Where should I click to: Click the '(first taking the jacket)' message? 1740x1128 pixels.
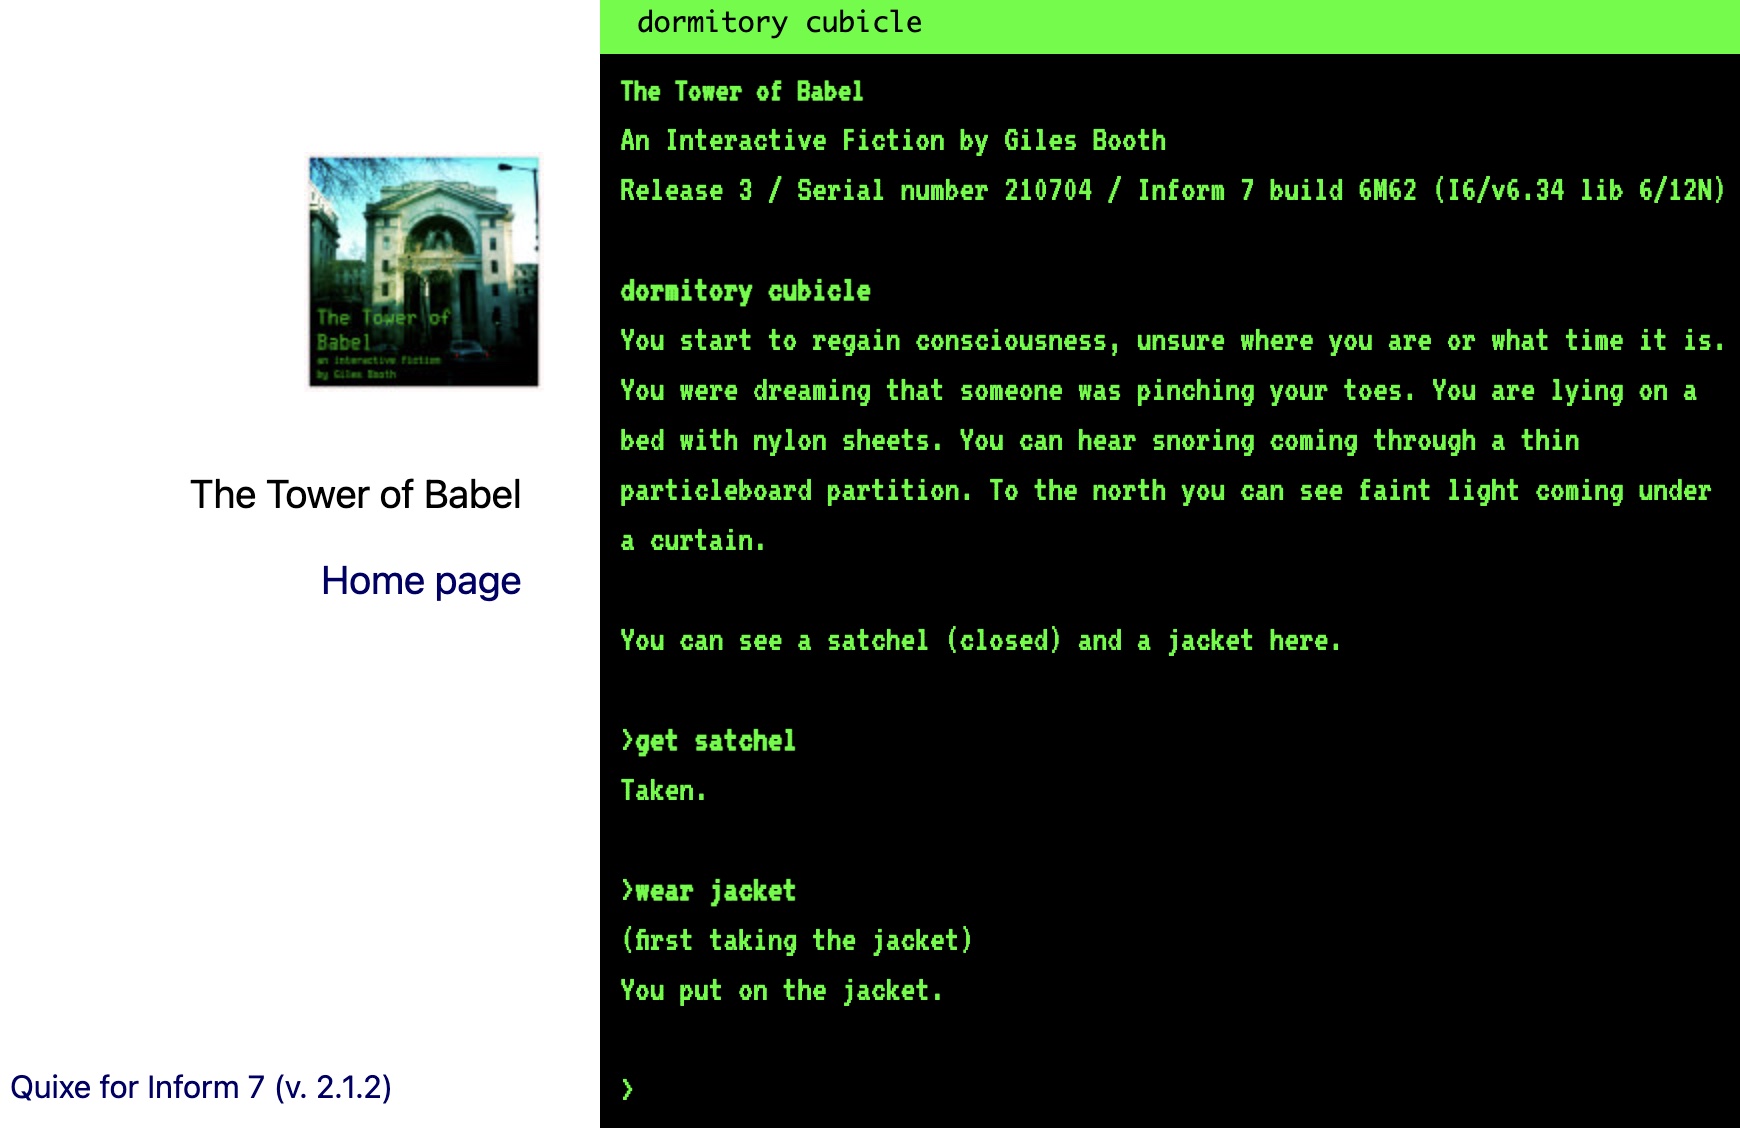[x=796, y=941]
